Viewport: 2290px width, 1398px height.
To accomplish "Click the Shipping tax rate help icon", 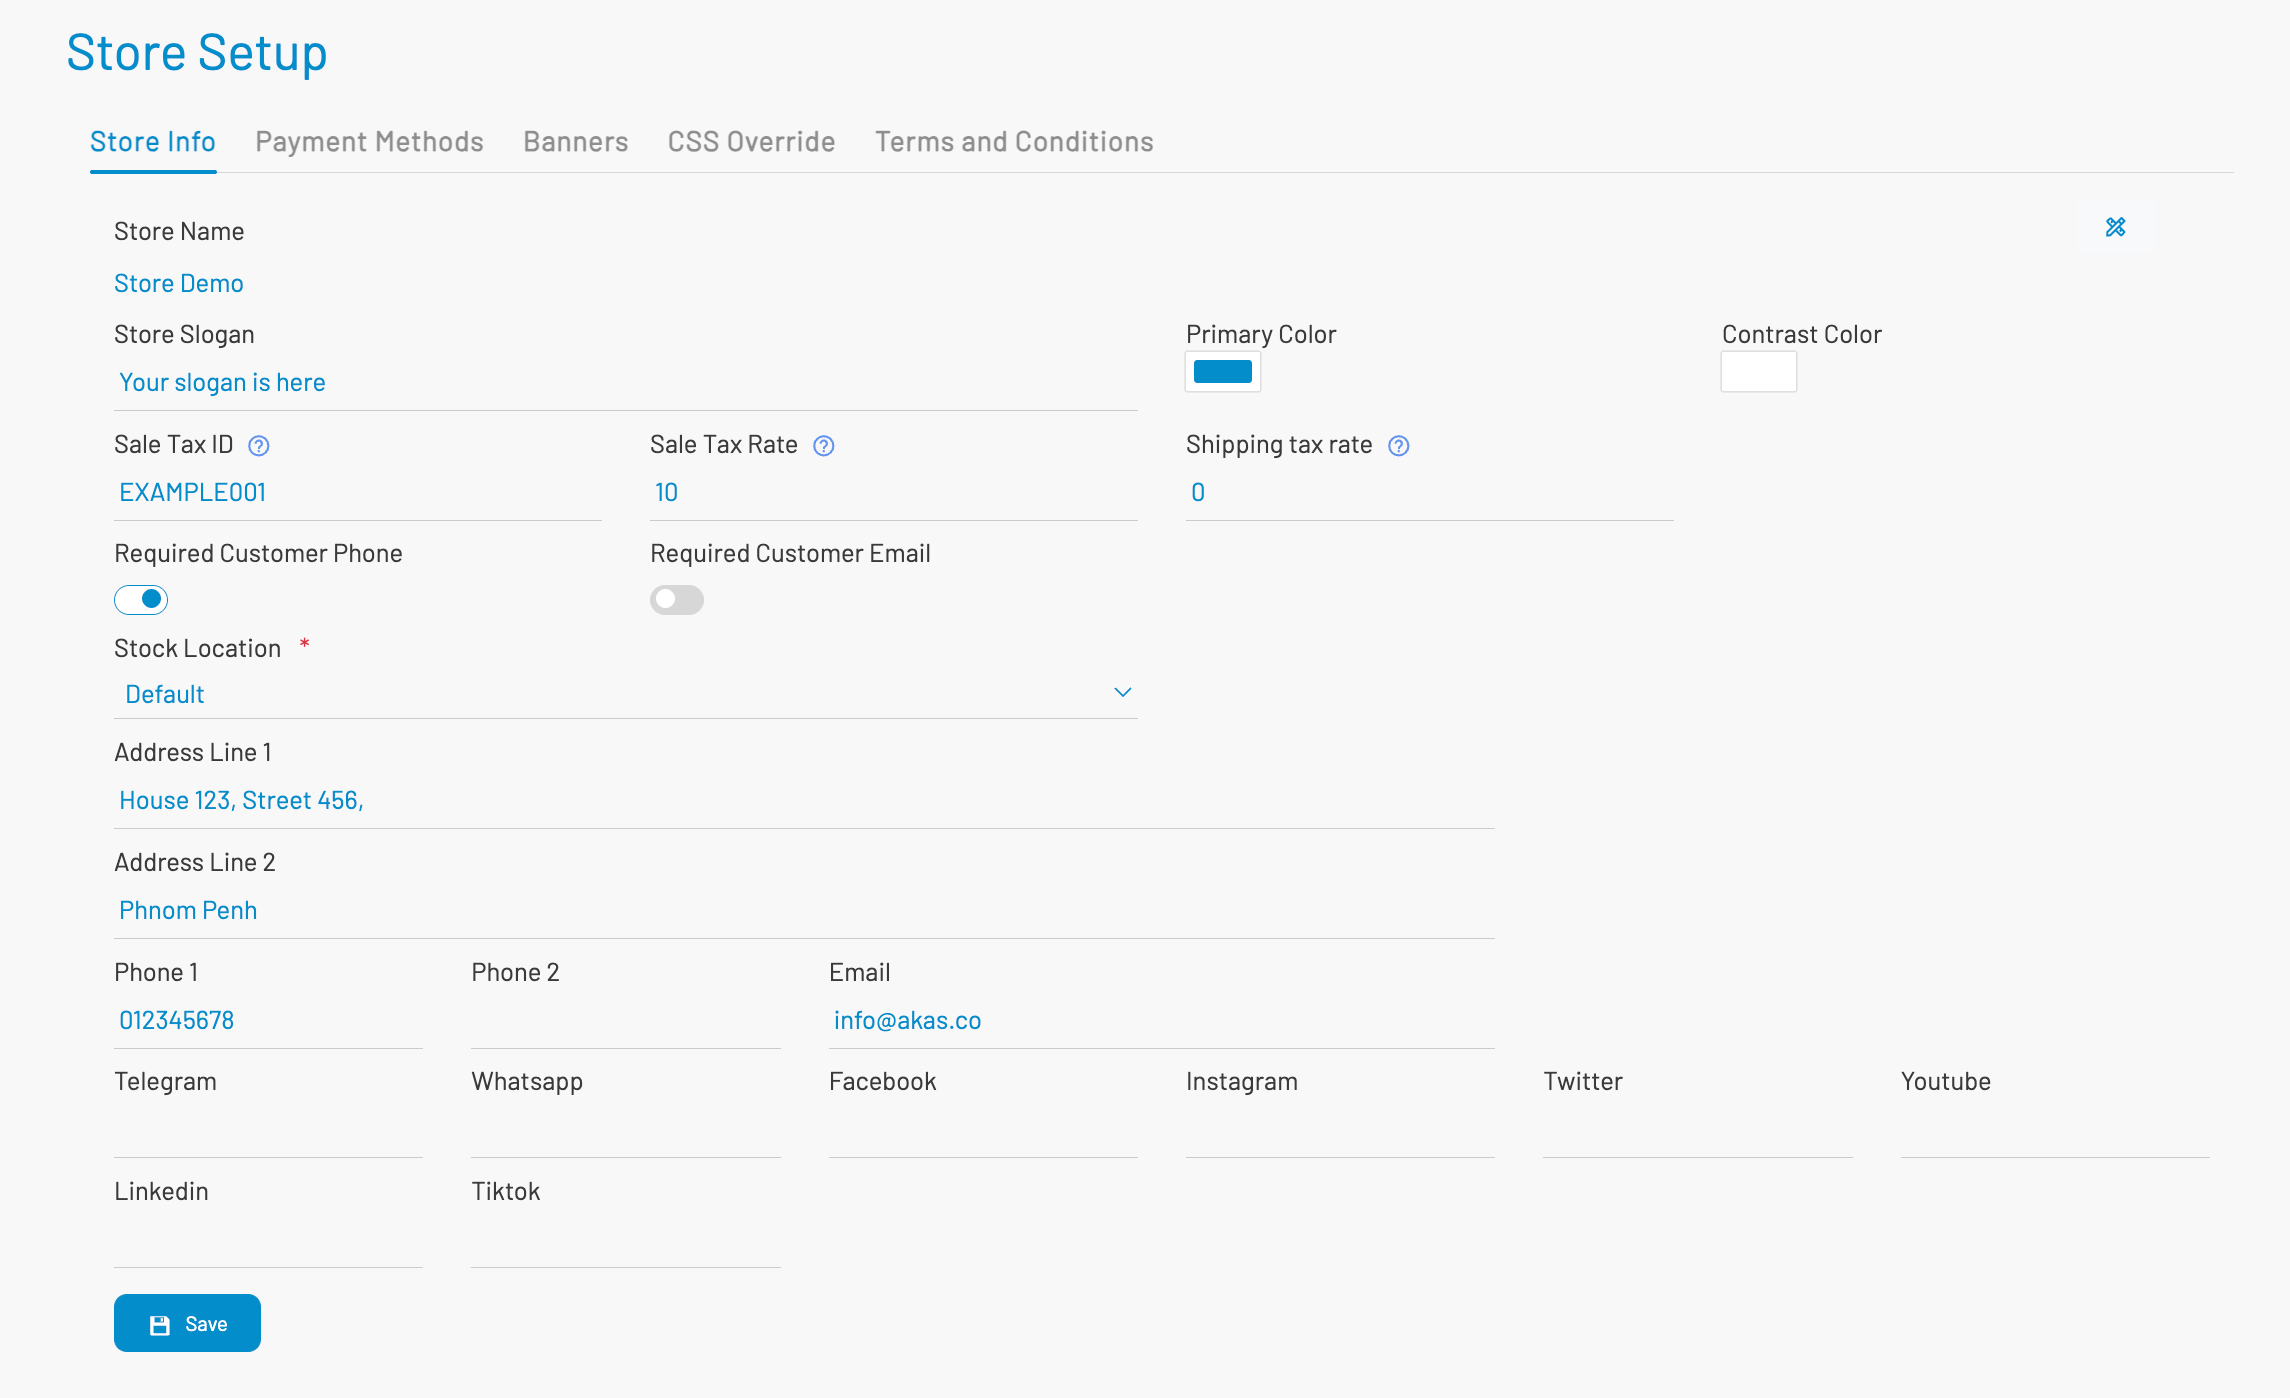I will pos(1398,446).
